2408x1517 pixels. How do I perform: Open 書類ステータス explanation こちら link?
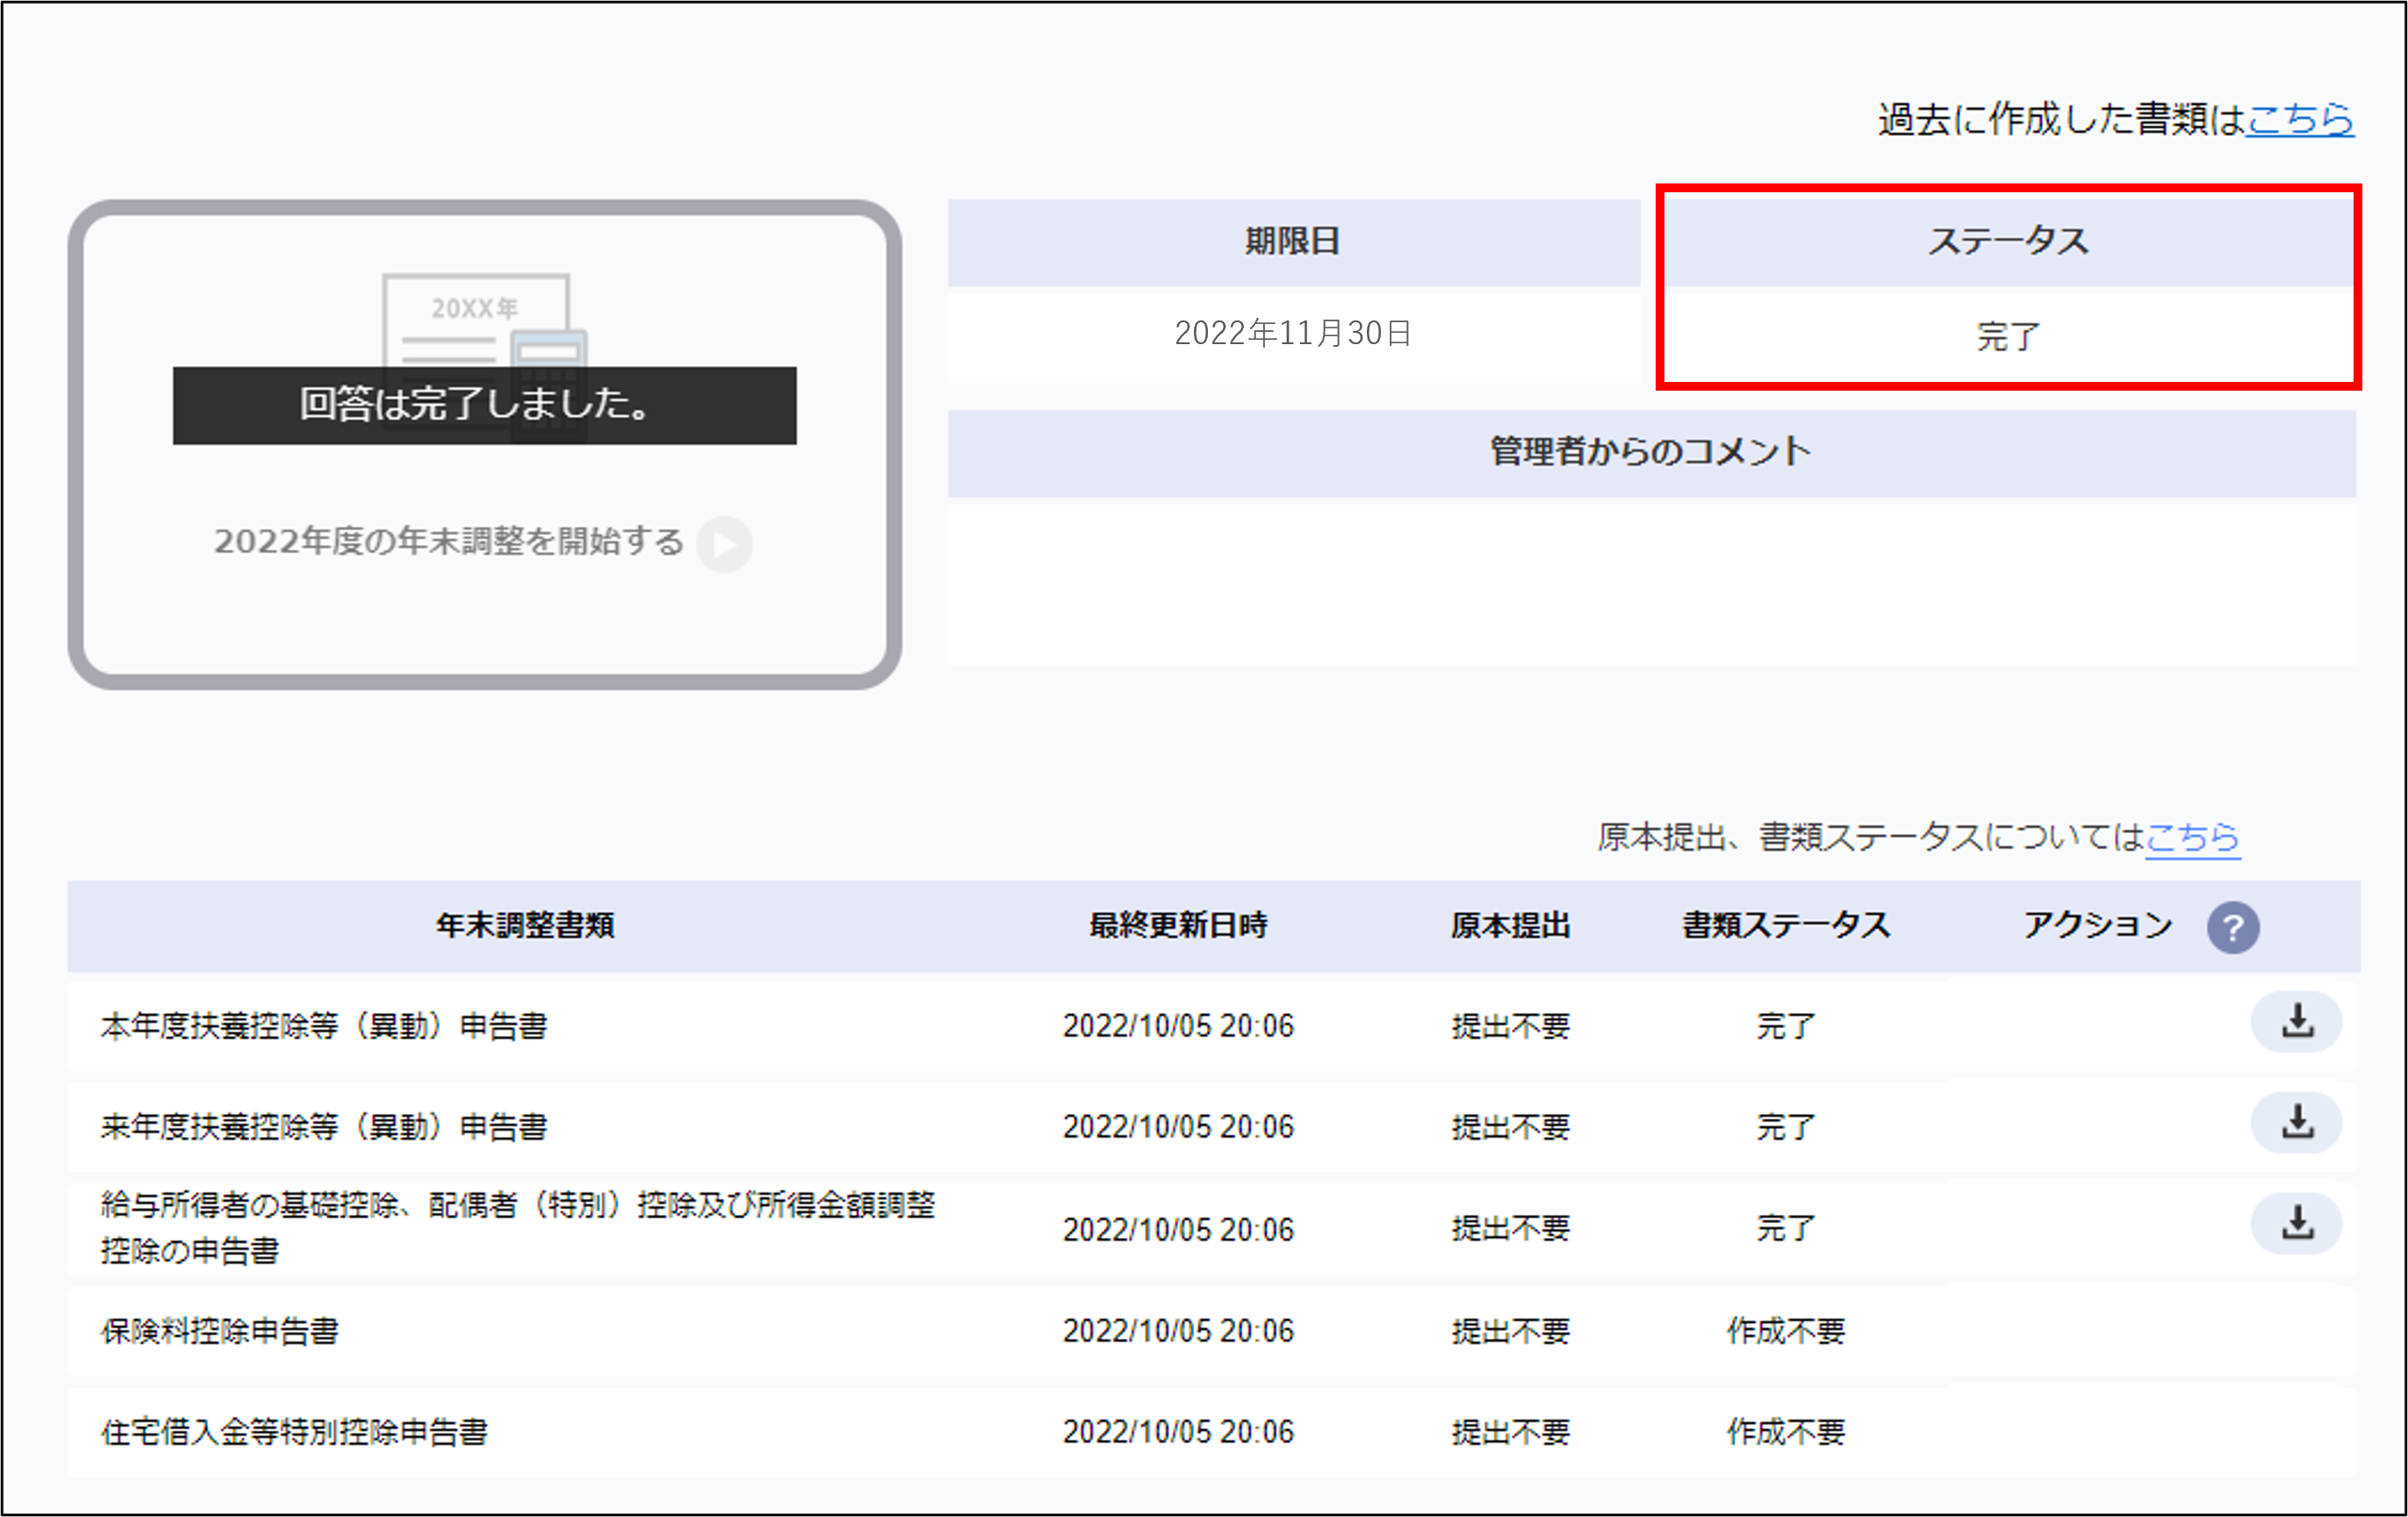tap(2192, 837)
